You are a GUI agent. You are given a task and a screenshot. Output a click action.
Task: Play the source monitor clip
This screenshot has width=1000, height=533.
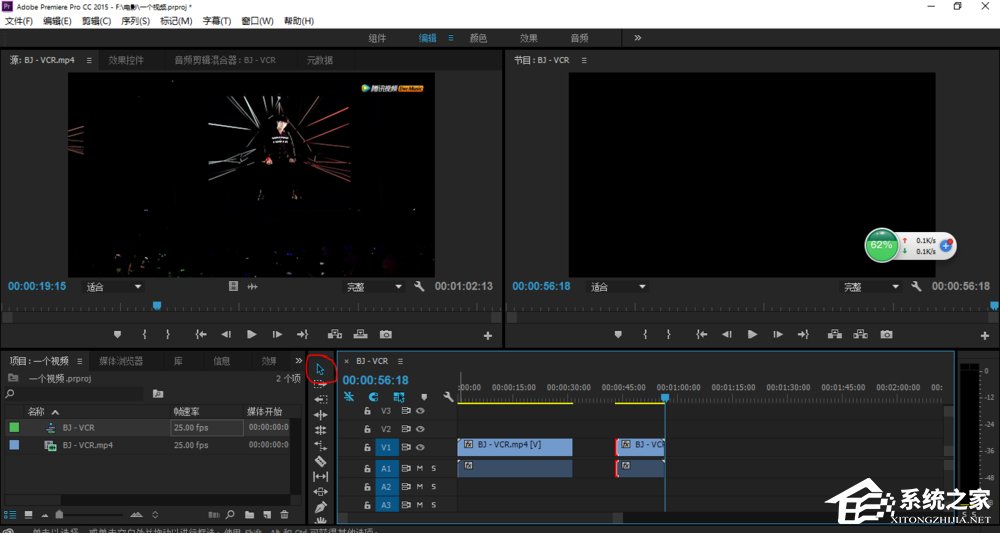(251, 334)
